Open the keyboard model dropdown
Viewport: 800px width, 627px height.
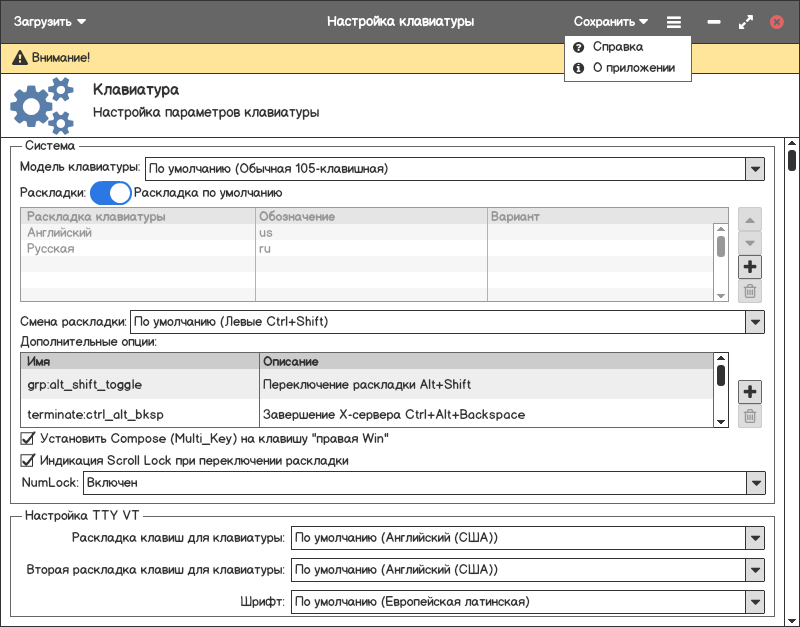754,169
